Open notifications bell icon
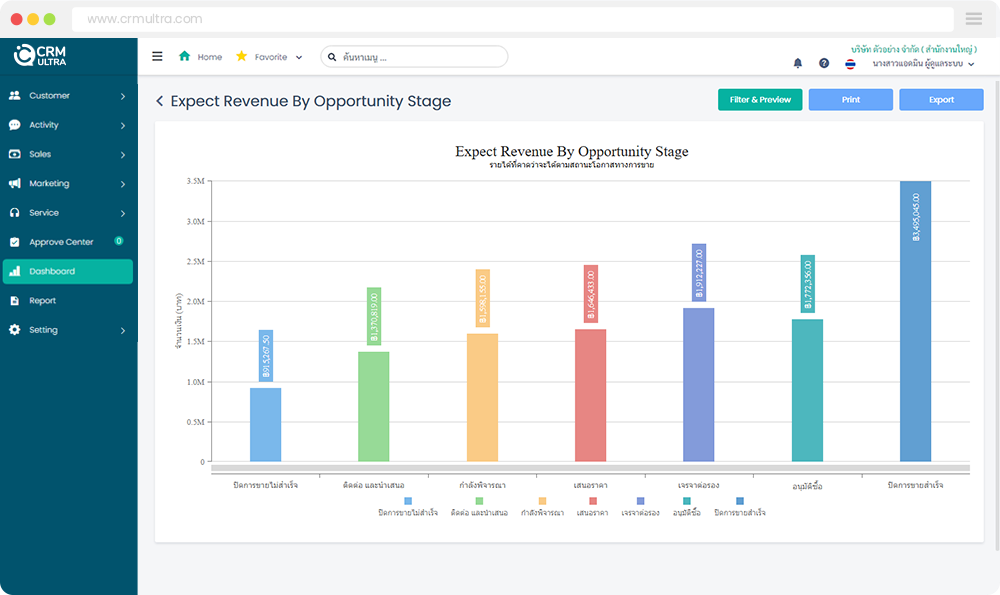Viewport: 1000px width, 595px height. pyautogui.click(x=797, y=63)
